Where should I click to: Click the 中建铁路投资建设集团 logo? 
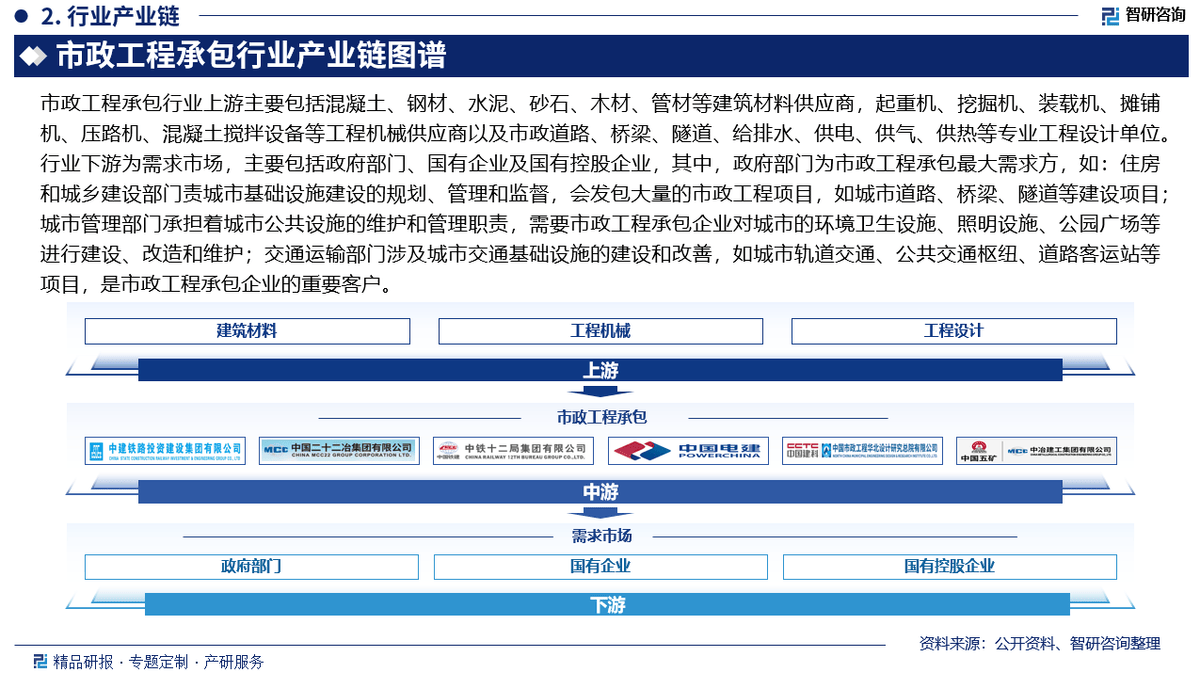click(165, 451)
